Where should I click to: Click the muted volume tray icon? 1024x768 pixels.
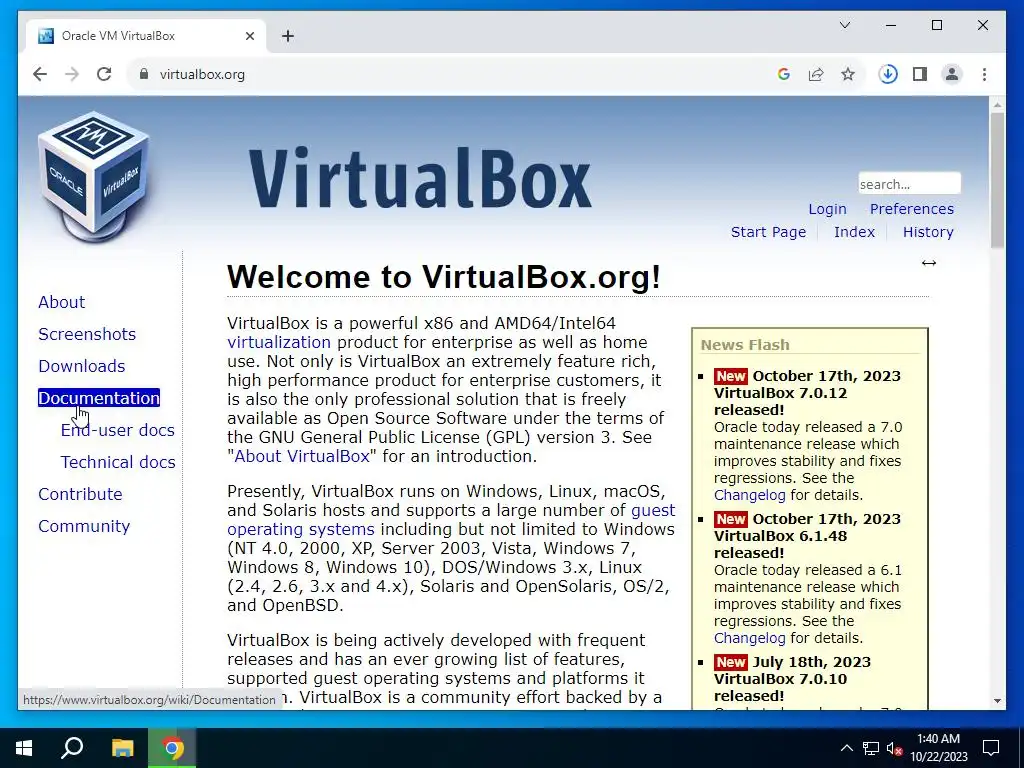(x=895, y=748)
